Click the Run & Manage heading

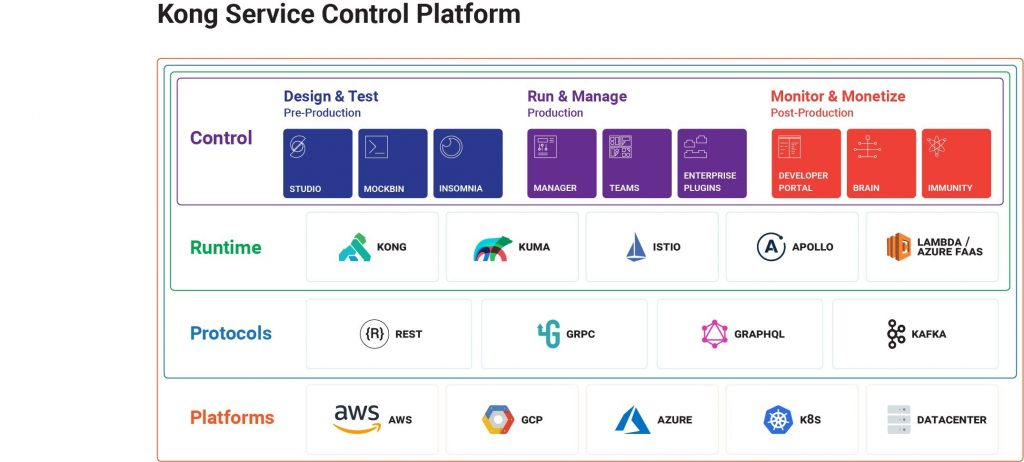click(x=577, y=97)
